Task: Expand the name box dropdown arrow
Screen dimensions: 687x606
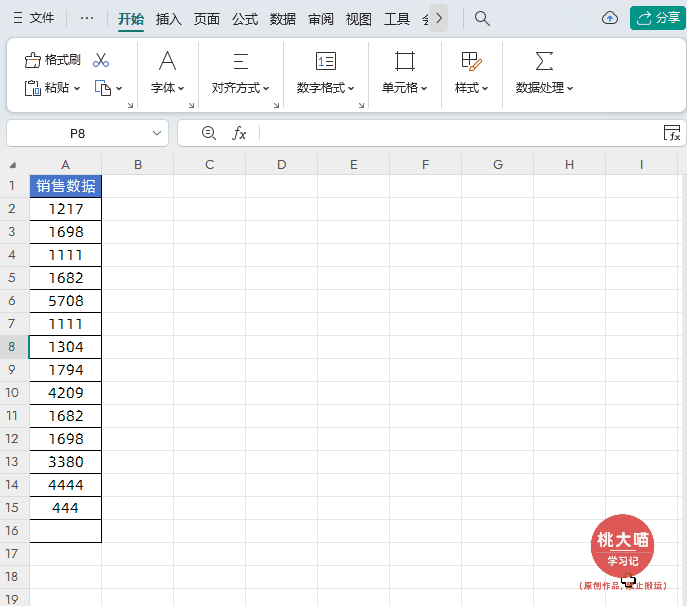Action: 157,133
